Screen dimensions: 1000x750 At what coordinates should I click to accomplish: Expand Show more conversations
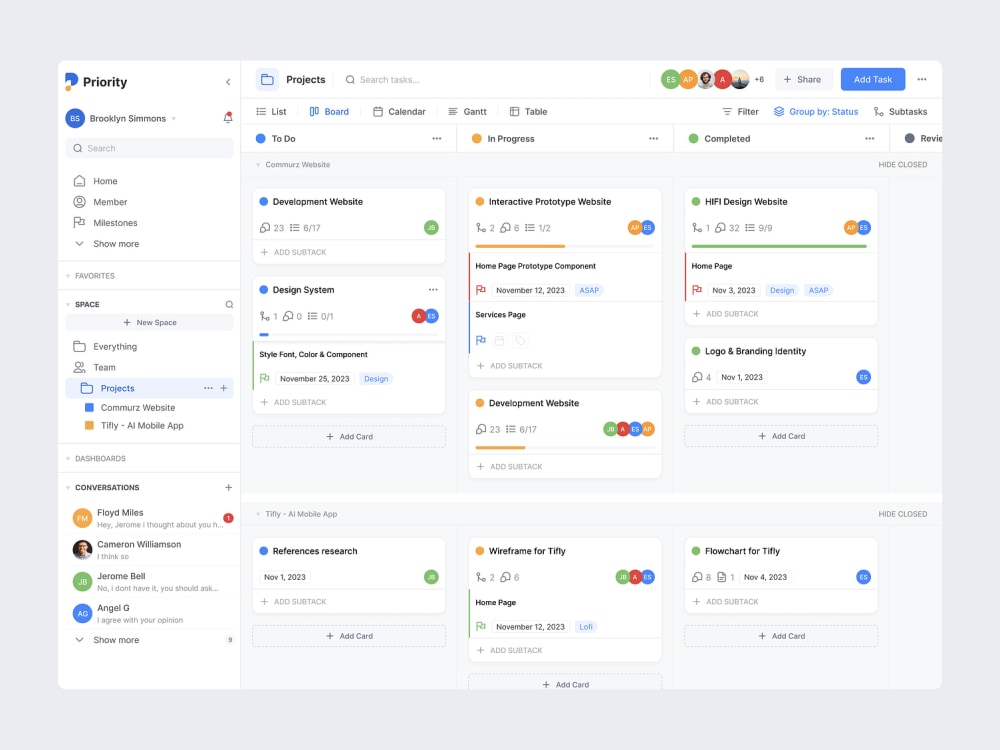[107, 640]
